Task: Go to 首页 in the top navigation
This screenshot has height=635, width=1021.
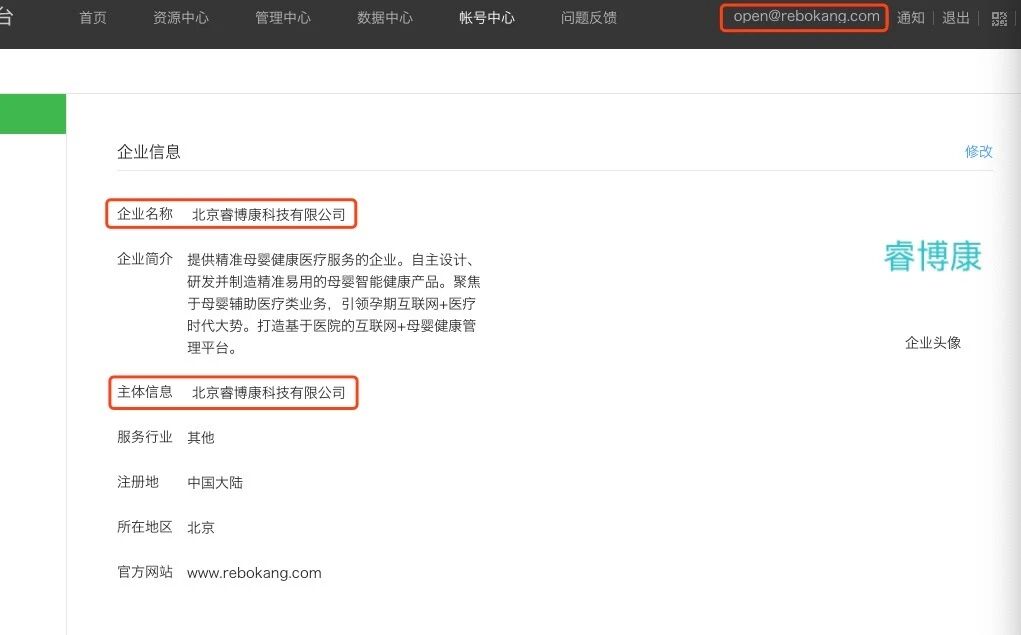Action: coord(93,18)
